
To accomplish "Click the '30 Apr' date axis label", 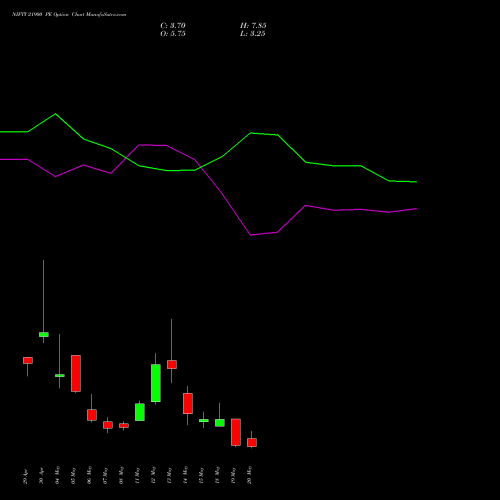I will (42, 476).
